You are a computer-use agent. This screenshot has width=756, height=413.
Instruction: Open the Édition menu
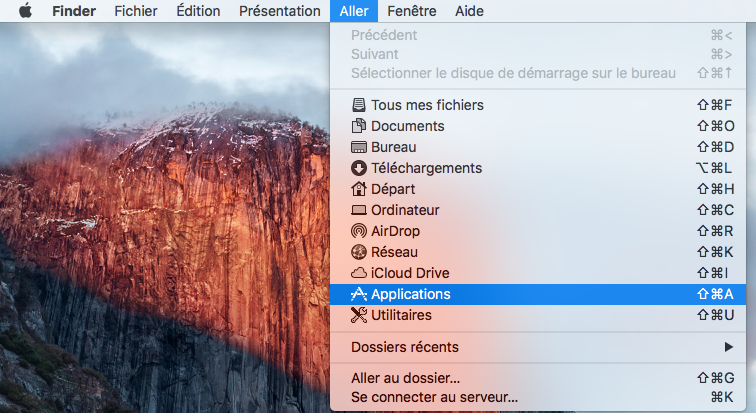click(x=198, y=12)
